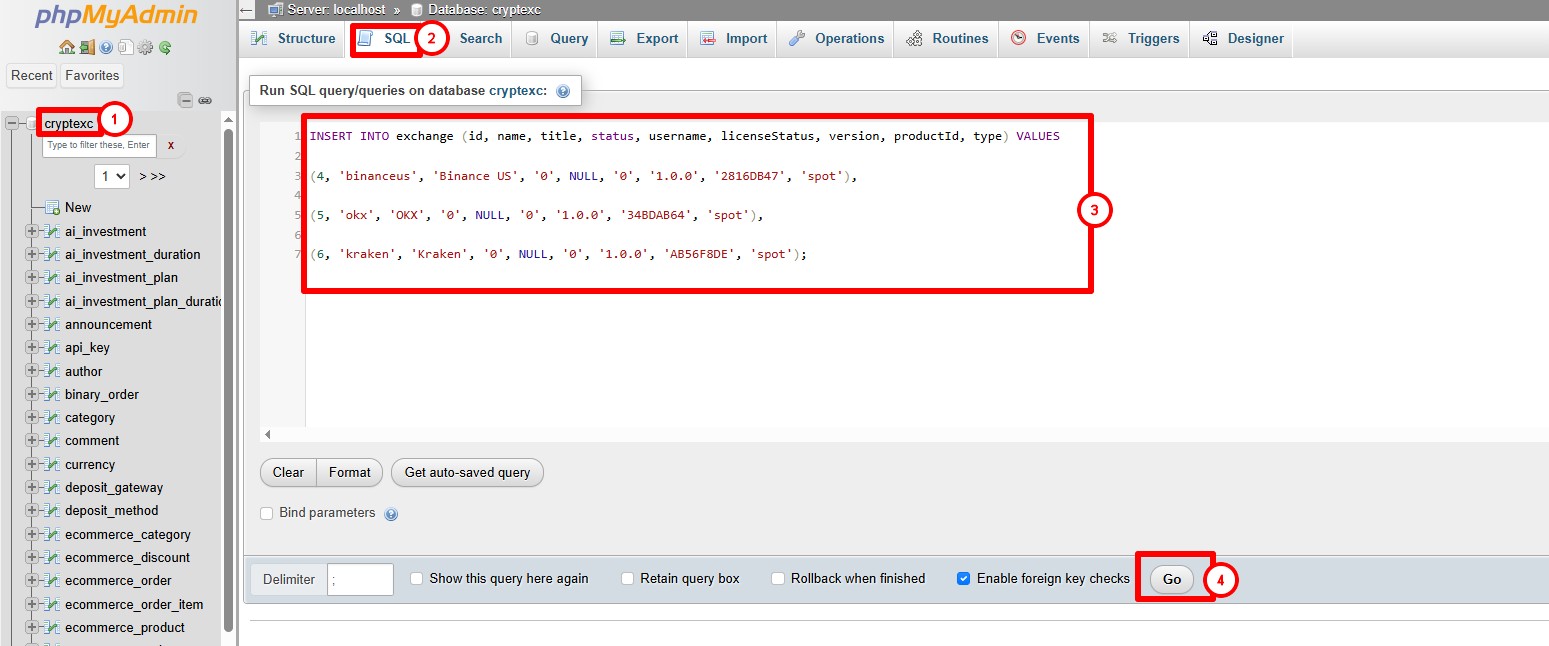Image resolution: width=1549 pixels, height=646 pixels.
Task: Open the Favorites tables button
Action: tap(92, 75)
